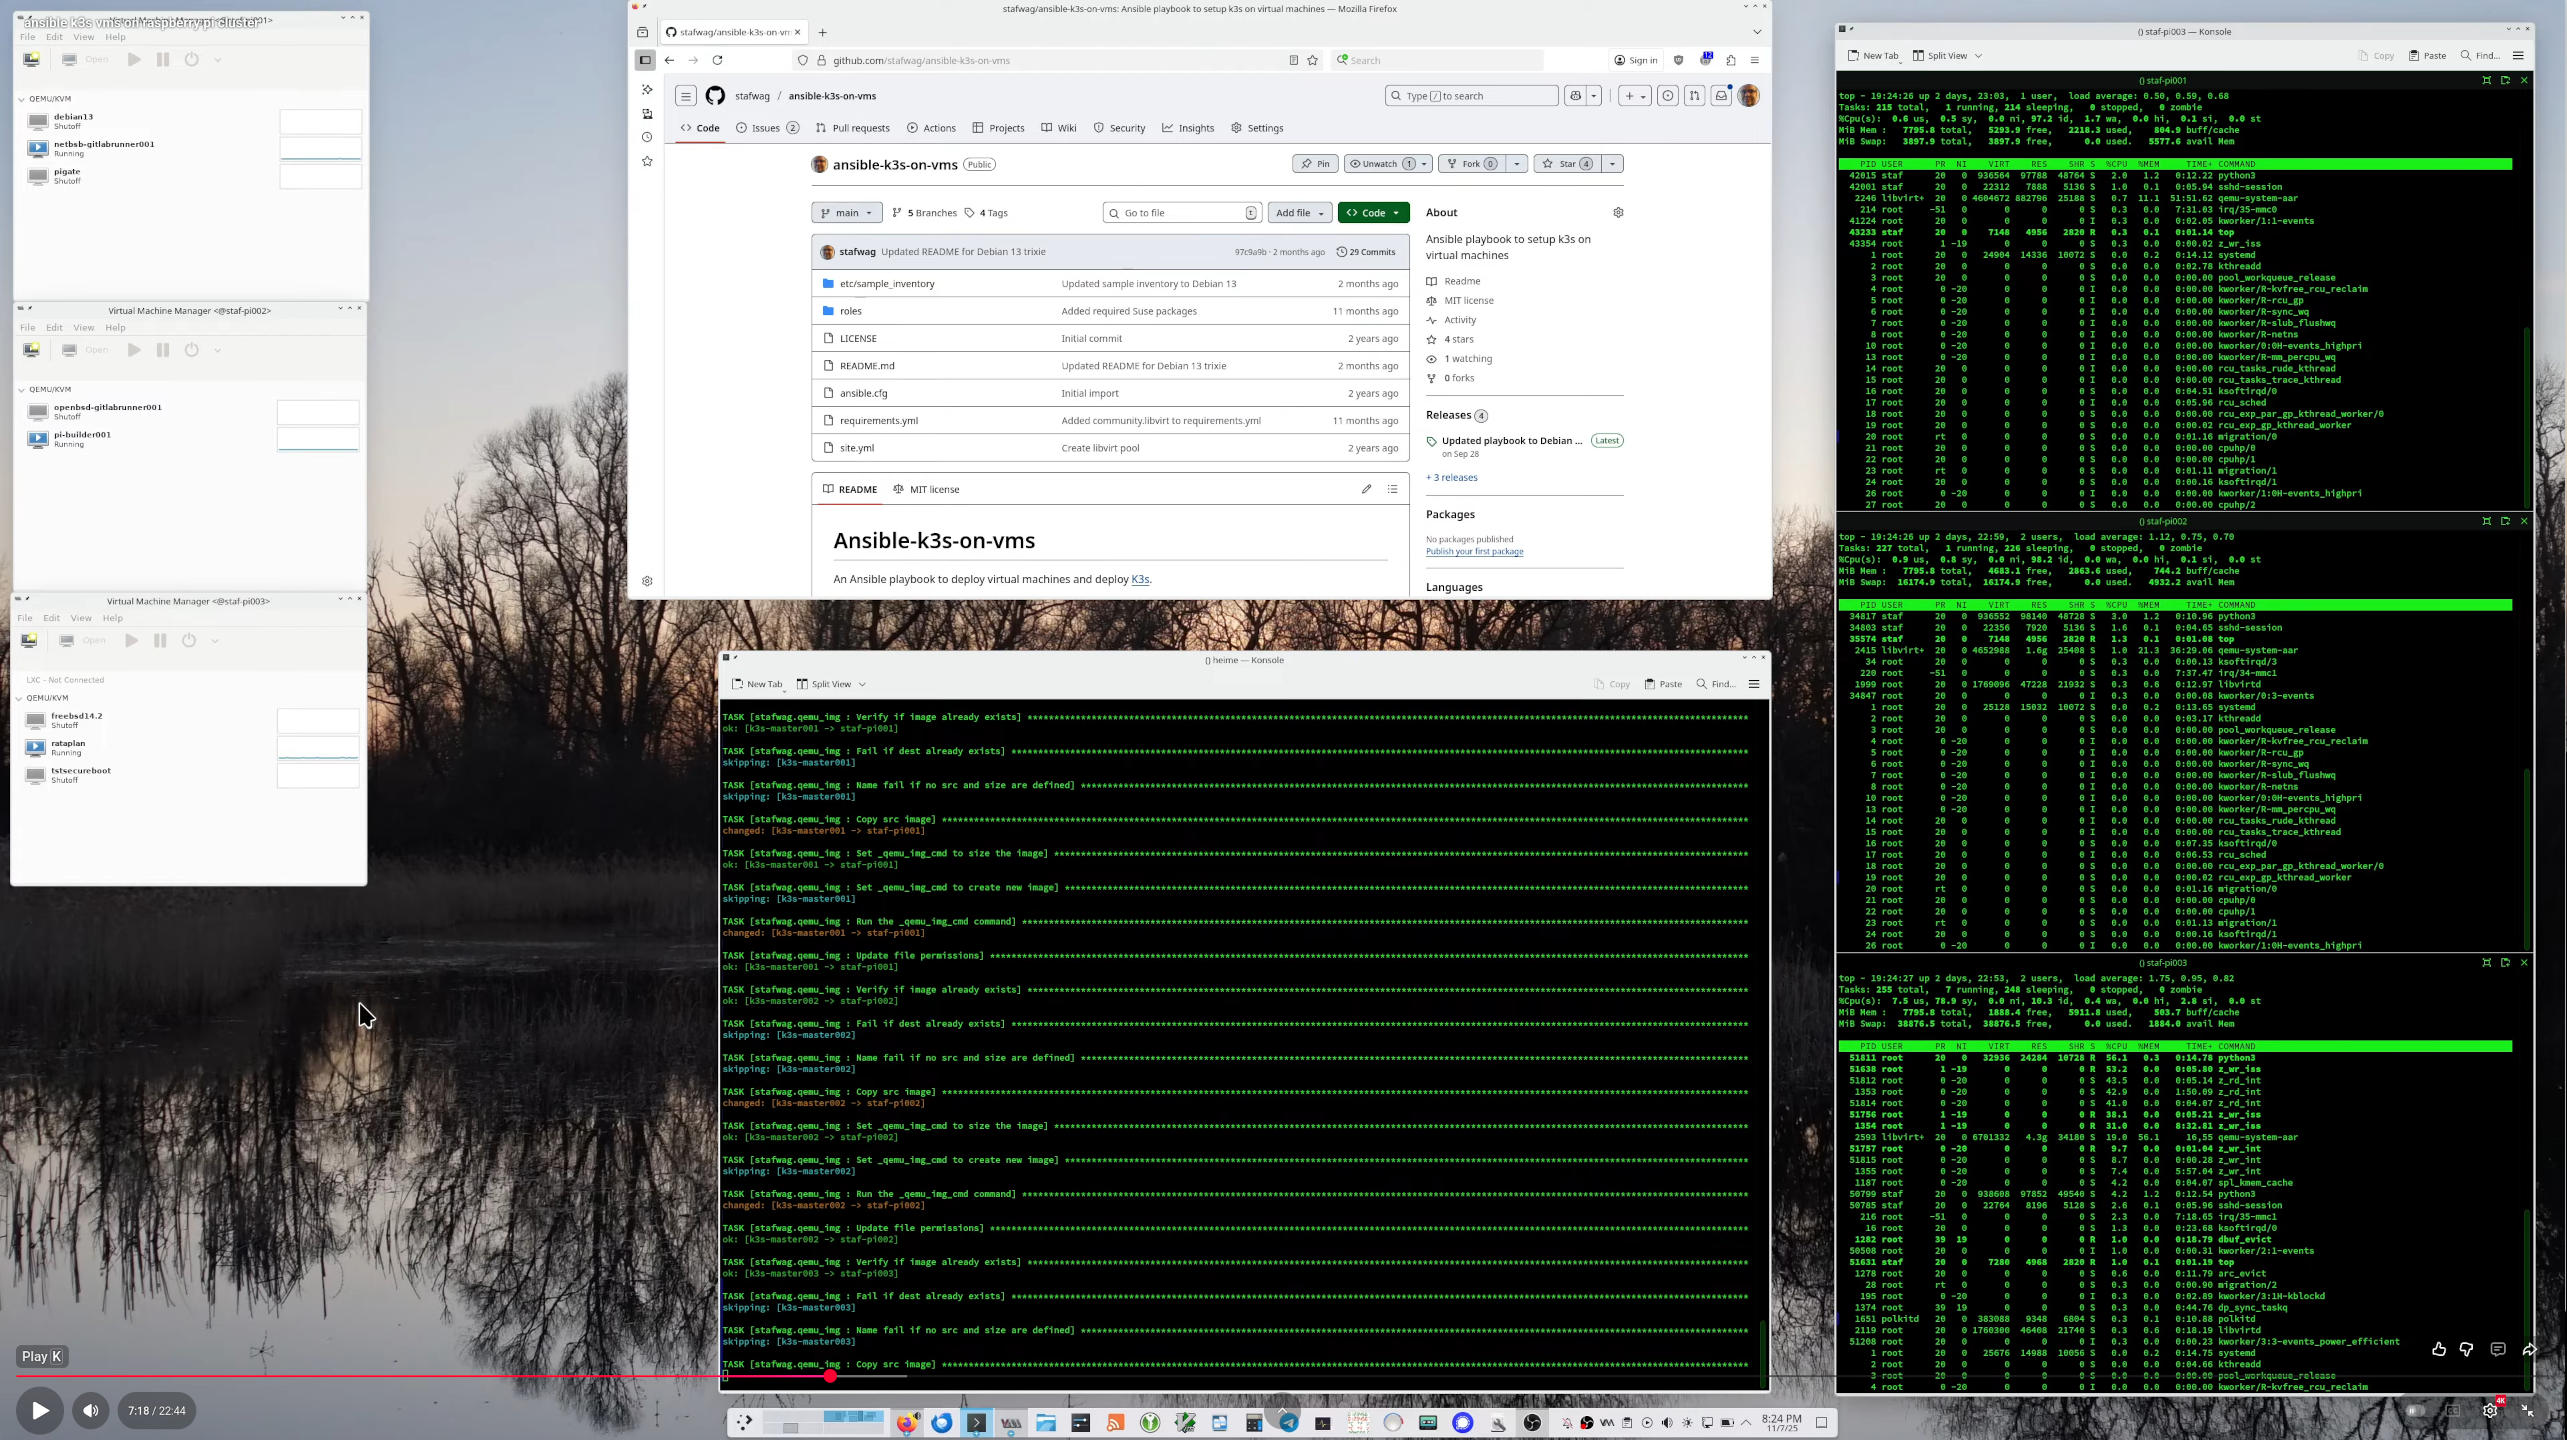Viewport: 2567px width, 1440px height.
Task: Open the README.md file link
Action: coord(866,365)
